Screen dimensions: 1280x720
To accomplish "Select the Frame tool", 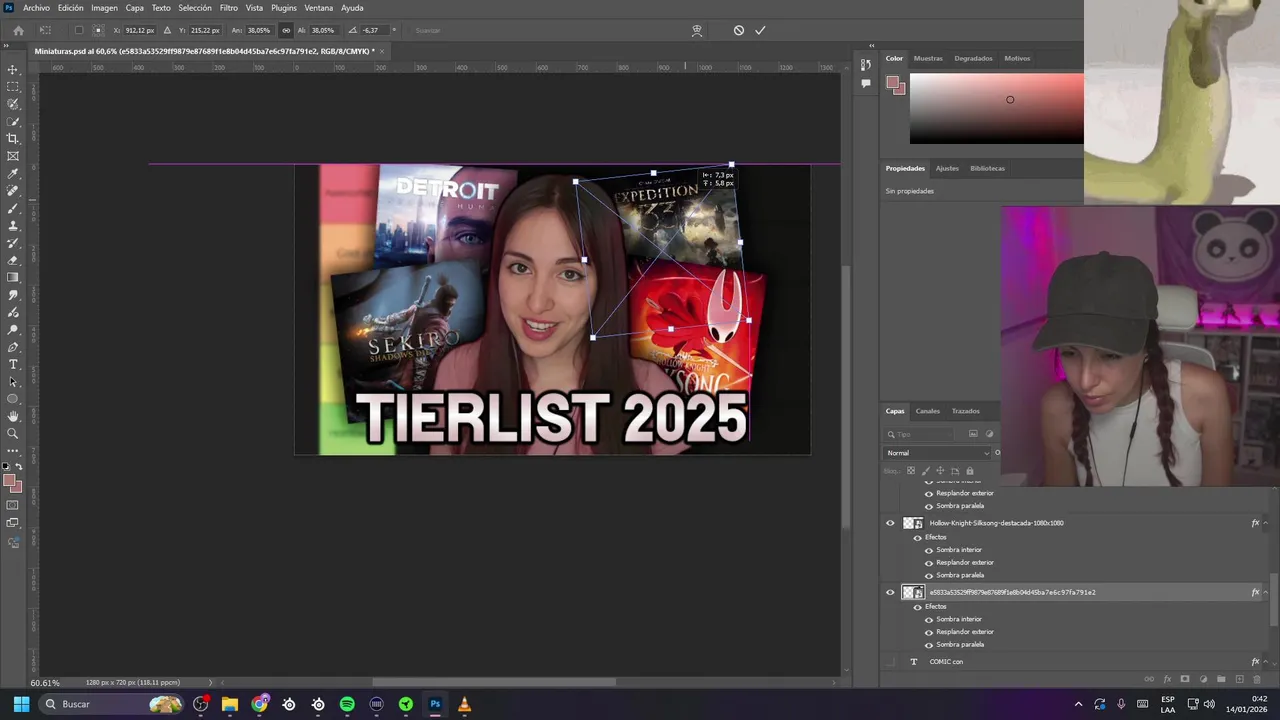I will pos(13,156).
